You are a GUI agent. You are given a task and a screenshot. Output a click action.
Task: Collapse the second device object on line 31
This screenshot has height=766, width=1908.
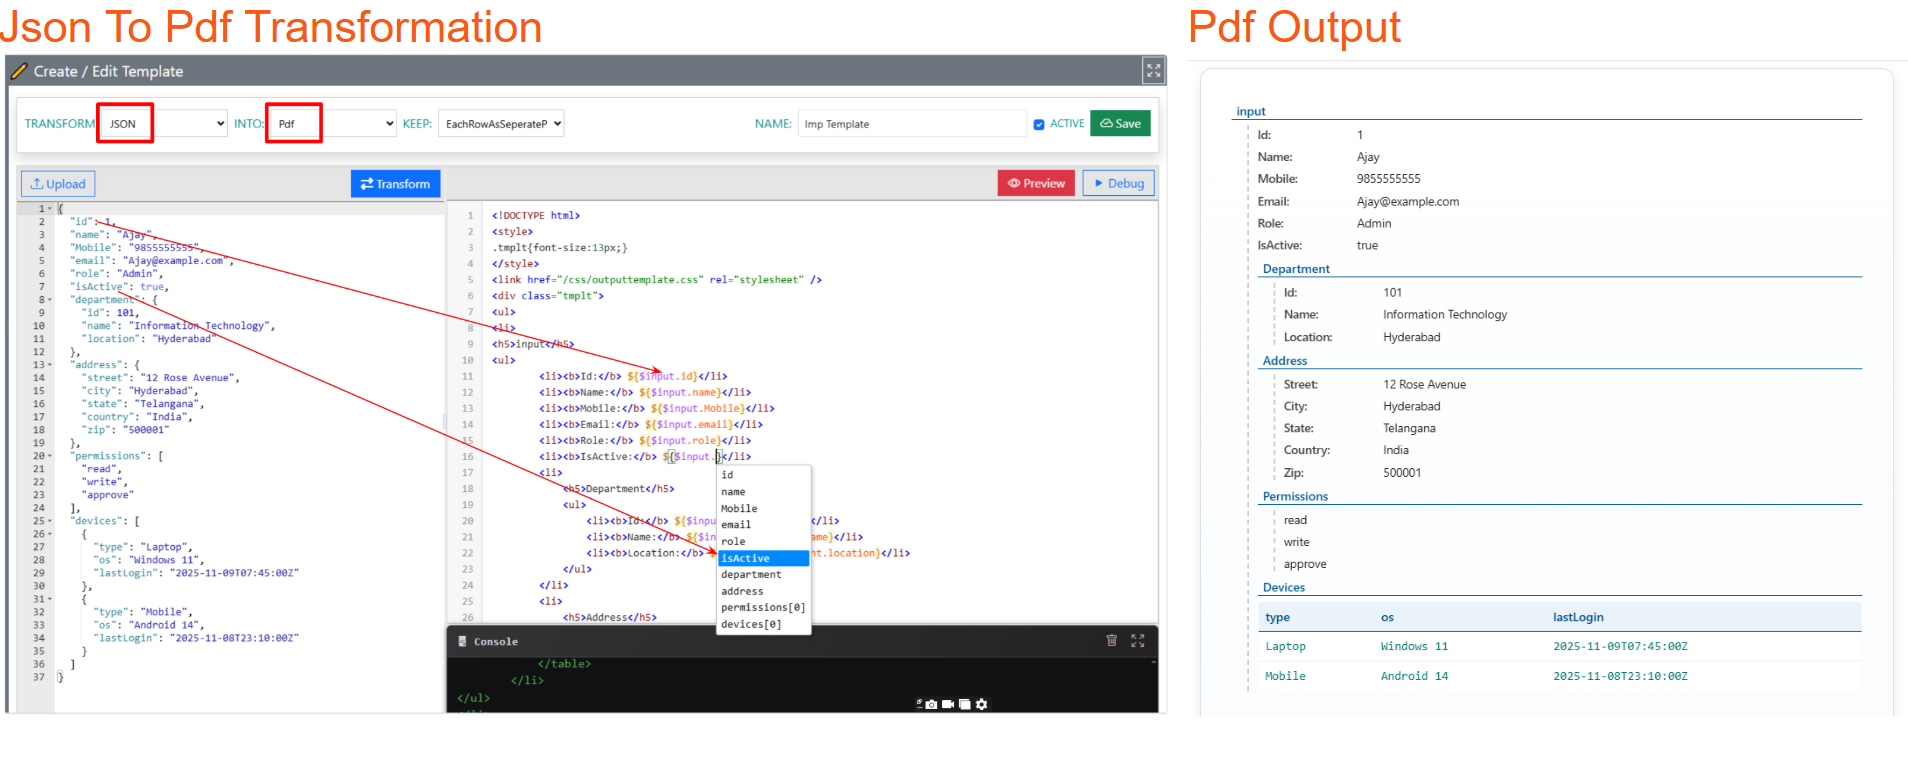point(50,599)
